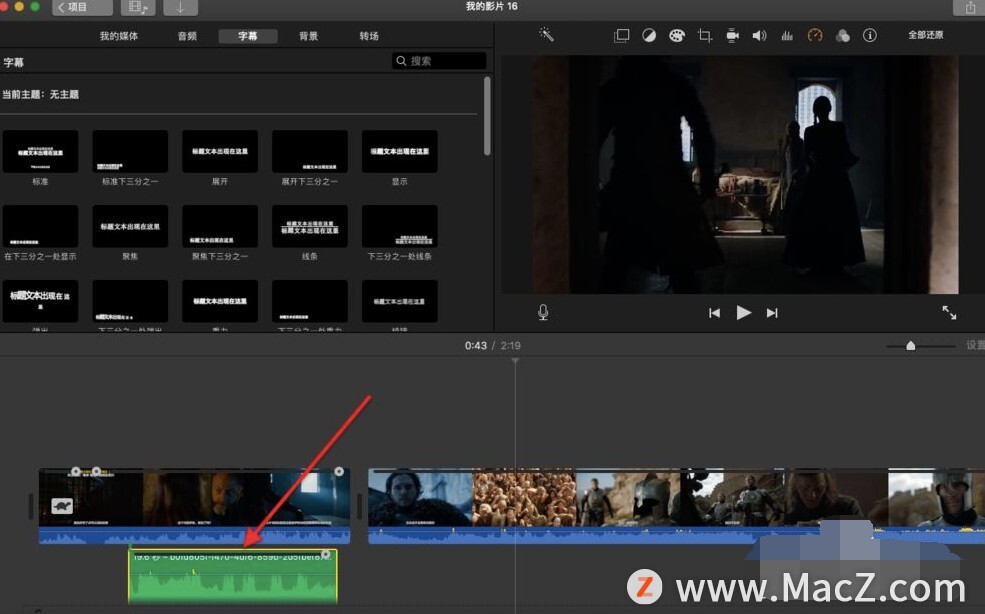985x614 pixels.
Task: Switch to My Media (我的媒体) tab
Action: tap(119, 36)
